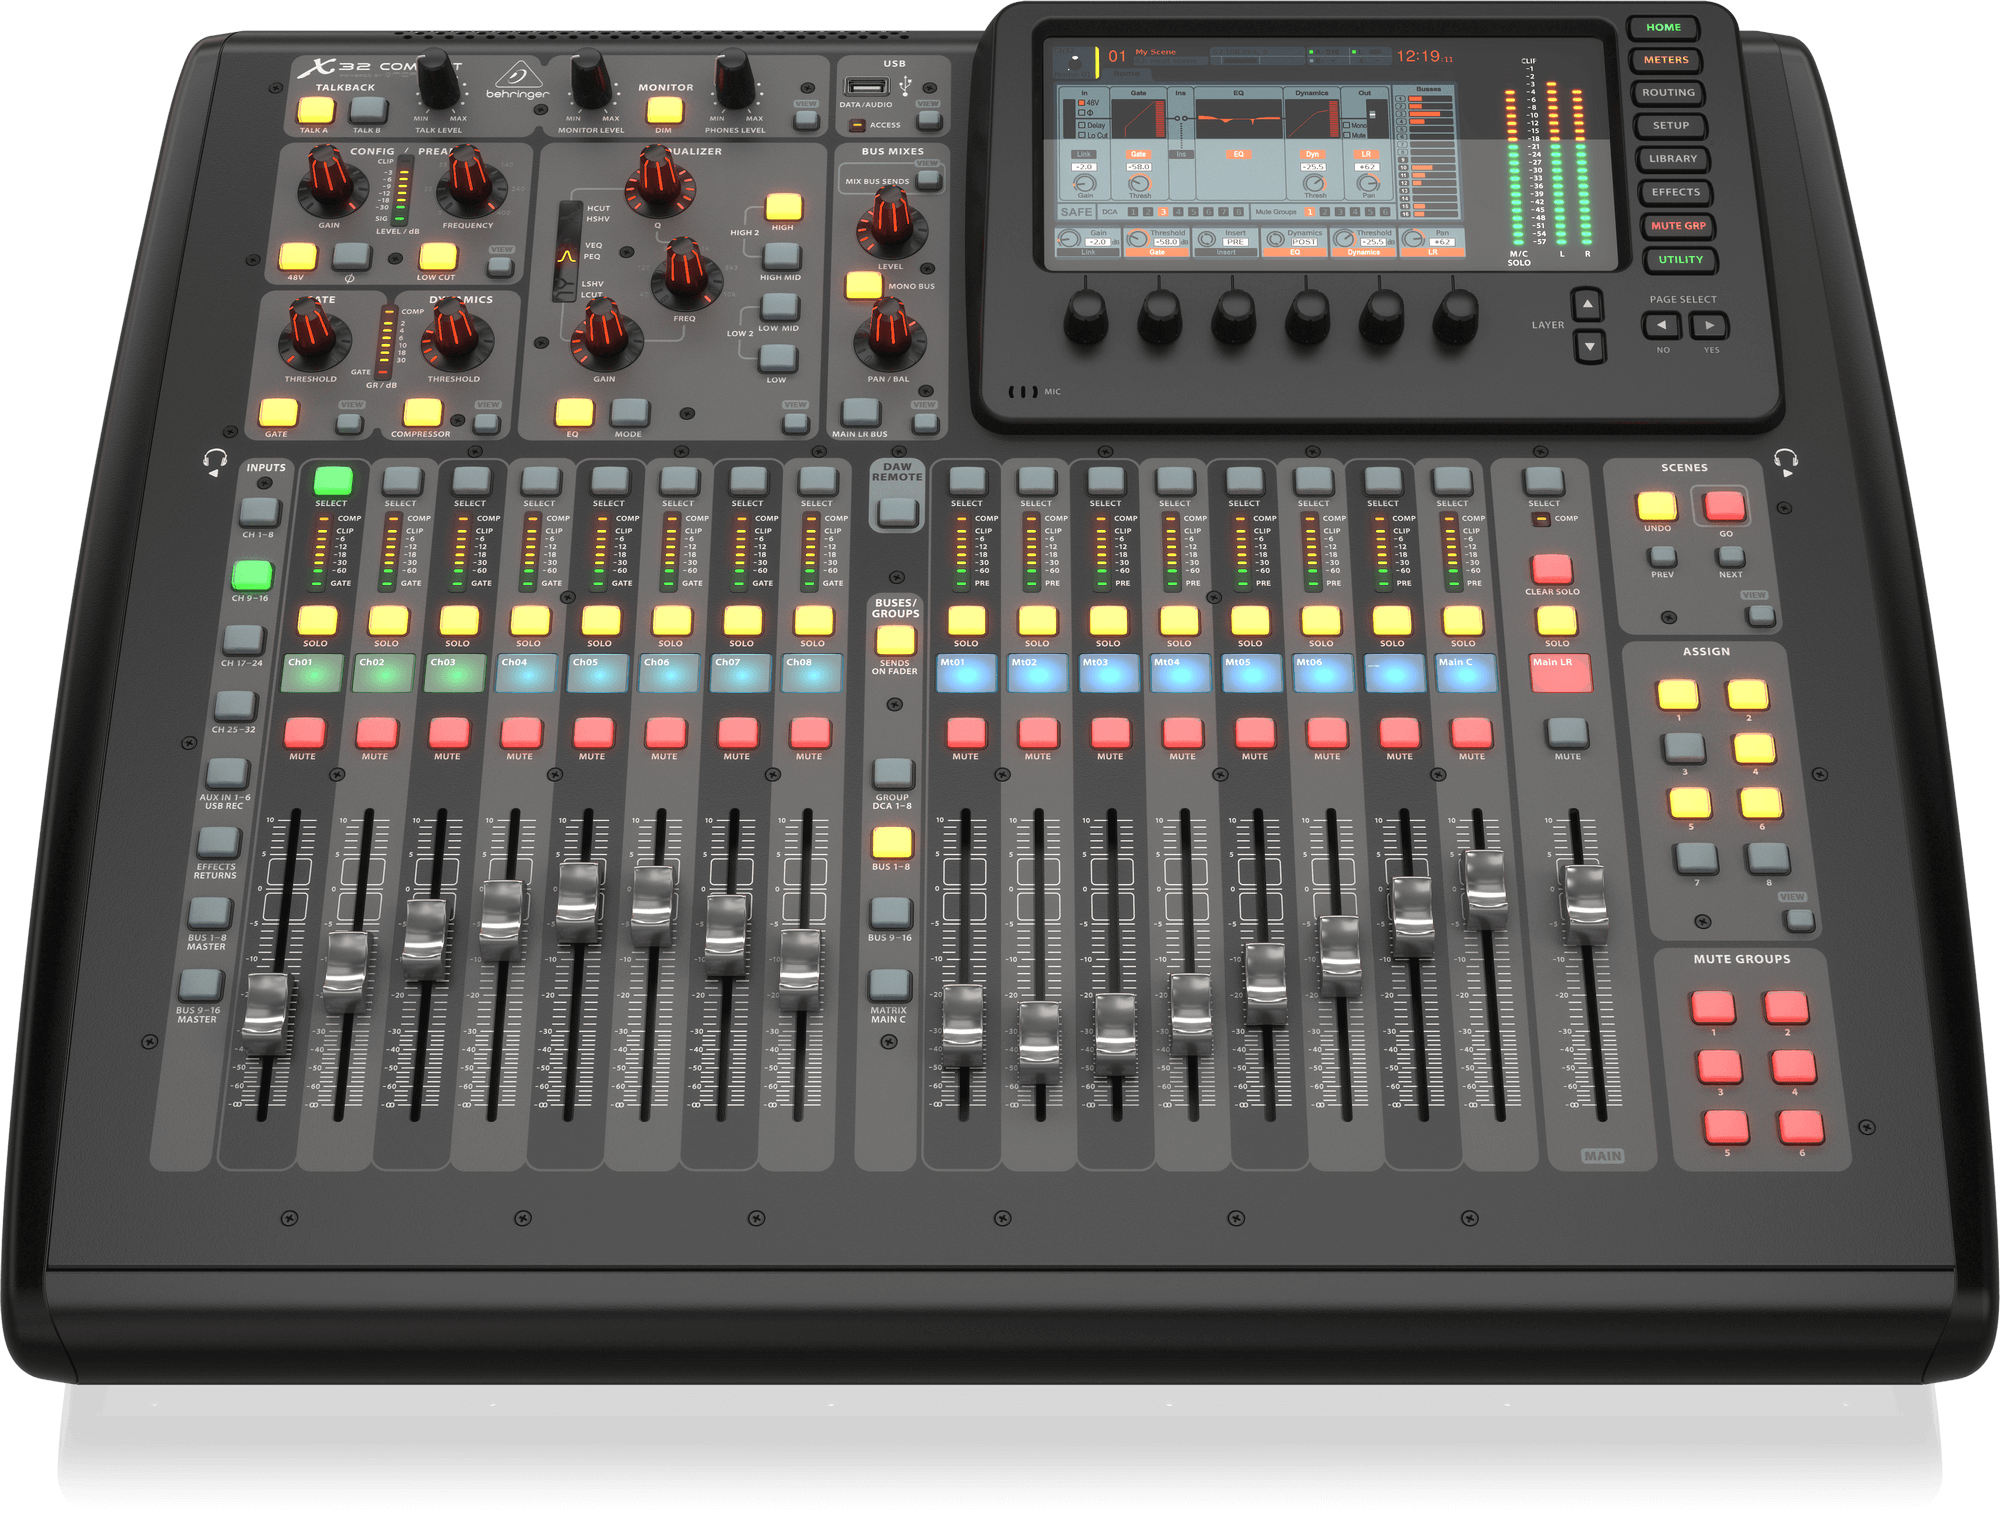Select the MATRIX MAIN C layer

889,986
